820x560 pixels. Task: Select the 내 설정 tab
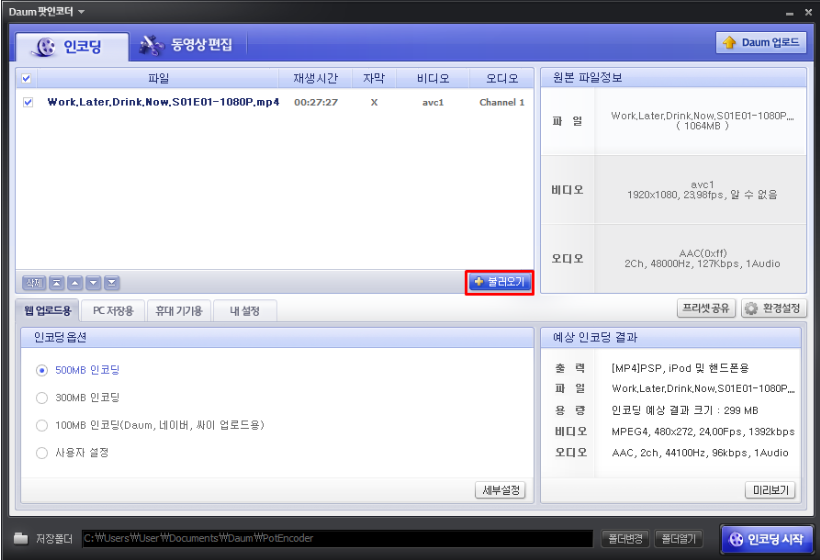point(245,311)
